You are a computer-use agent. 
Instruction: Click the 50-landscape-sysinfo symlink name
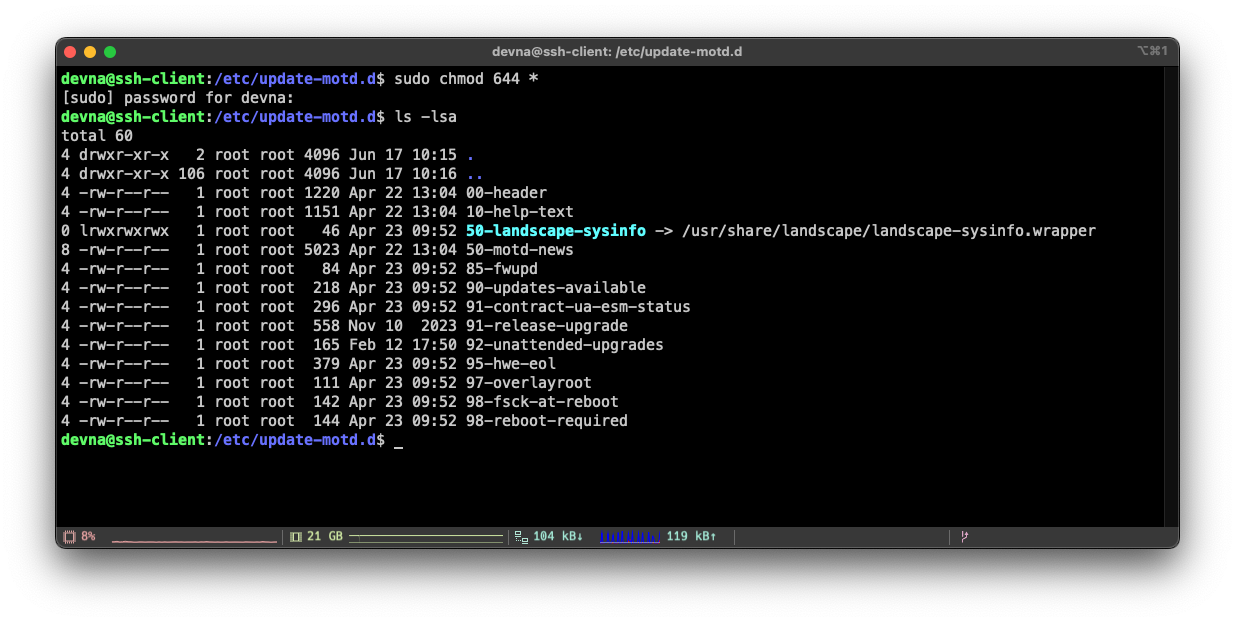(556, 231)
